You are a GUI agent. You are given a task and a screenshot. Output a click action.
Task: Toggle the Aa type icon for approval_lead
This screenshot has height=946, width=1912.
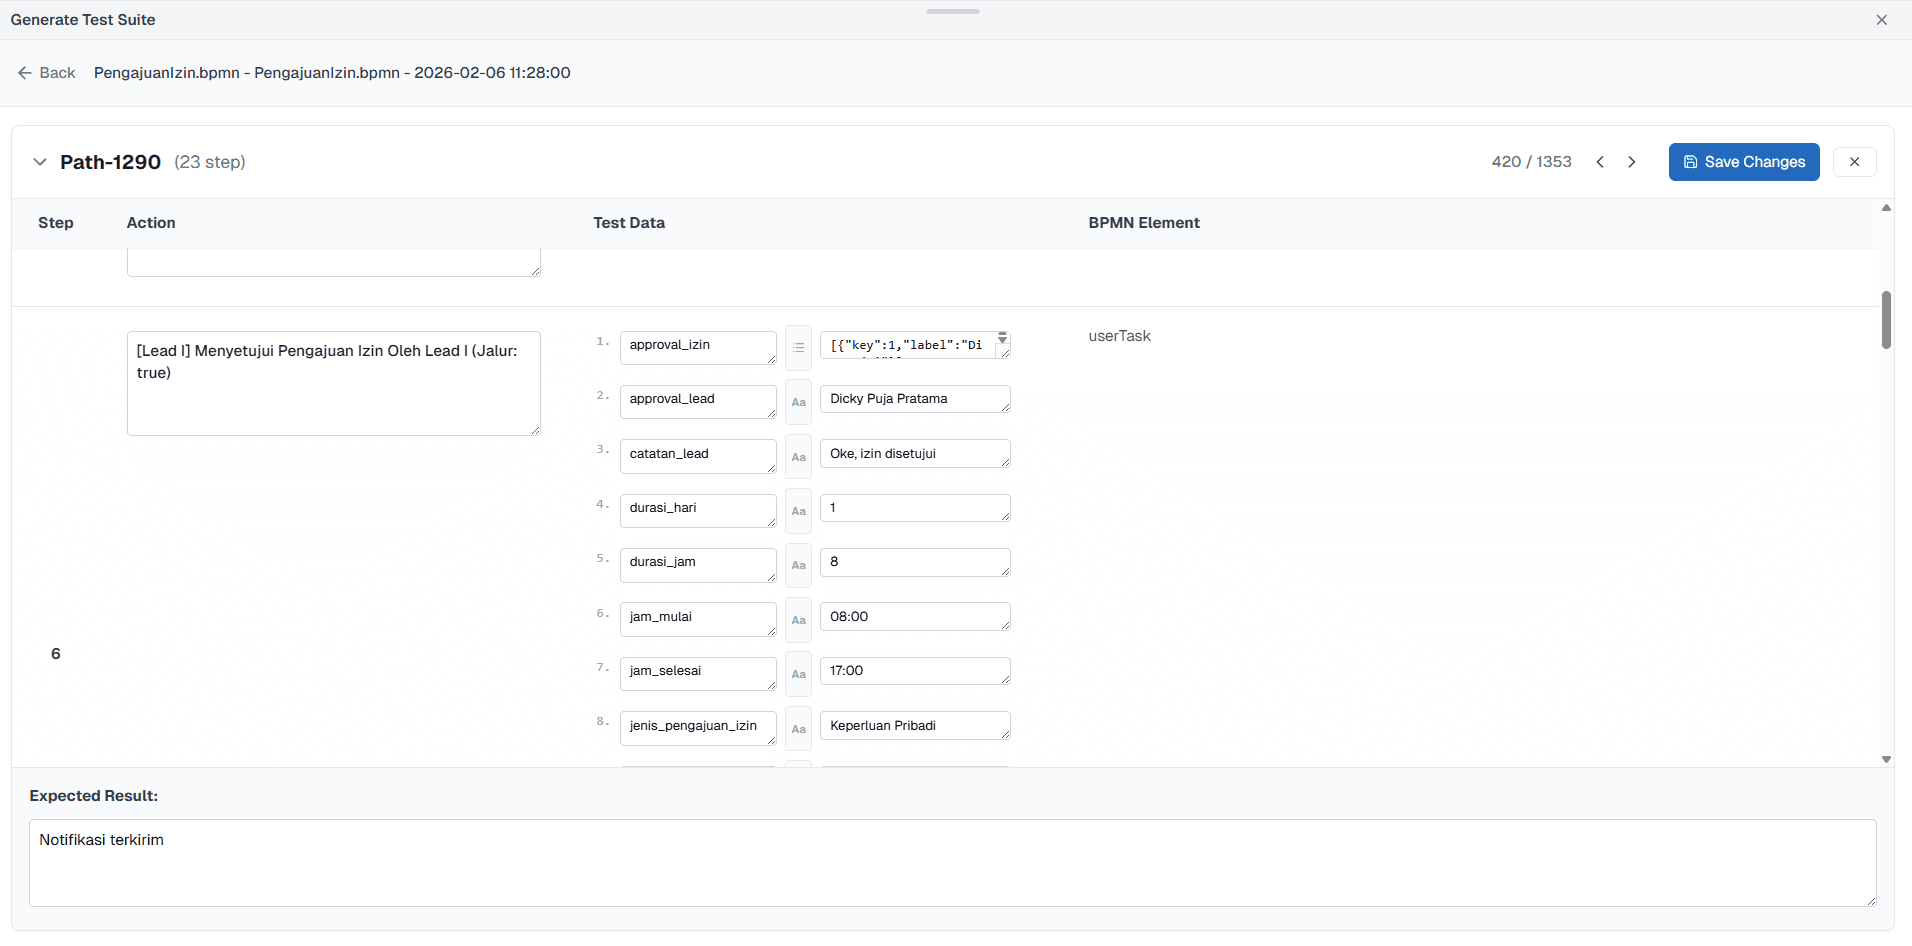pyautogui.click(x=797, y=402)
